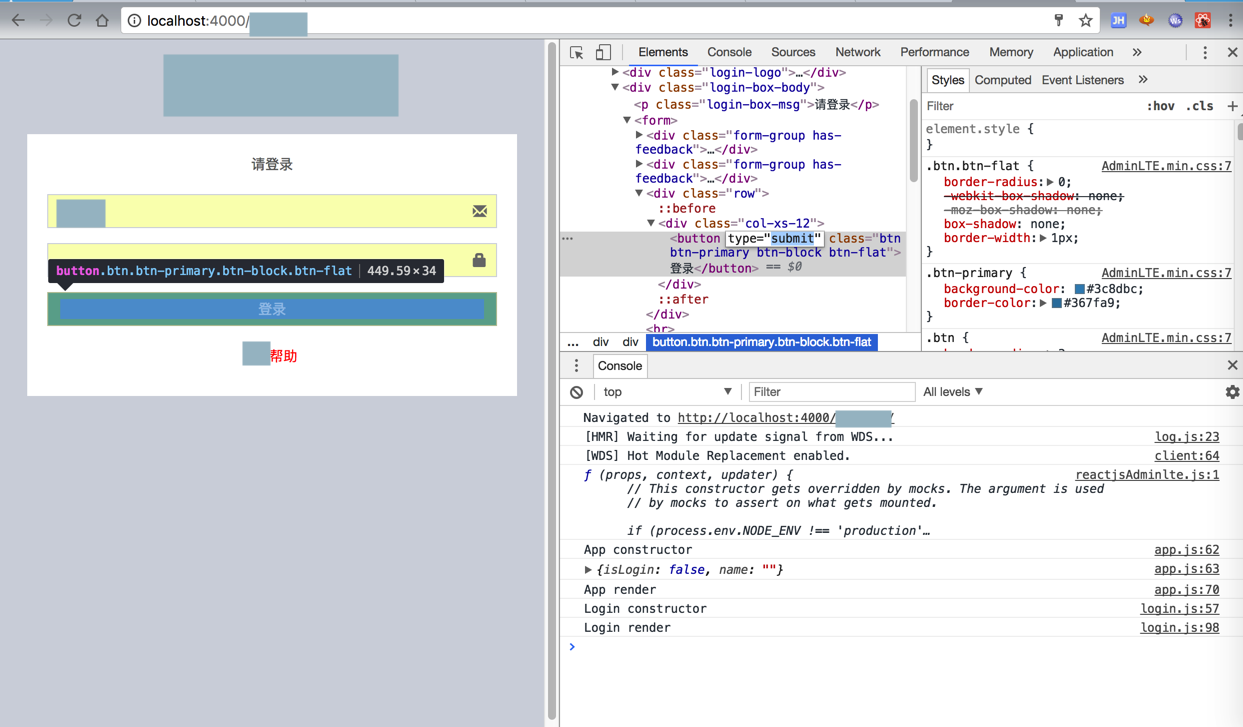The image size is (1243, 727).
Task: Open the JH browser extension
Action: (x=1118, y=20)
